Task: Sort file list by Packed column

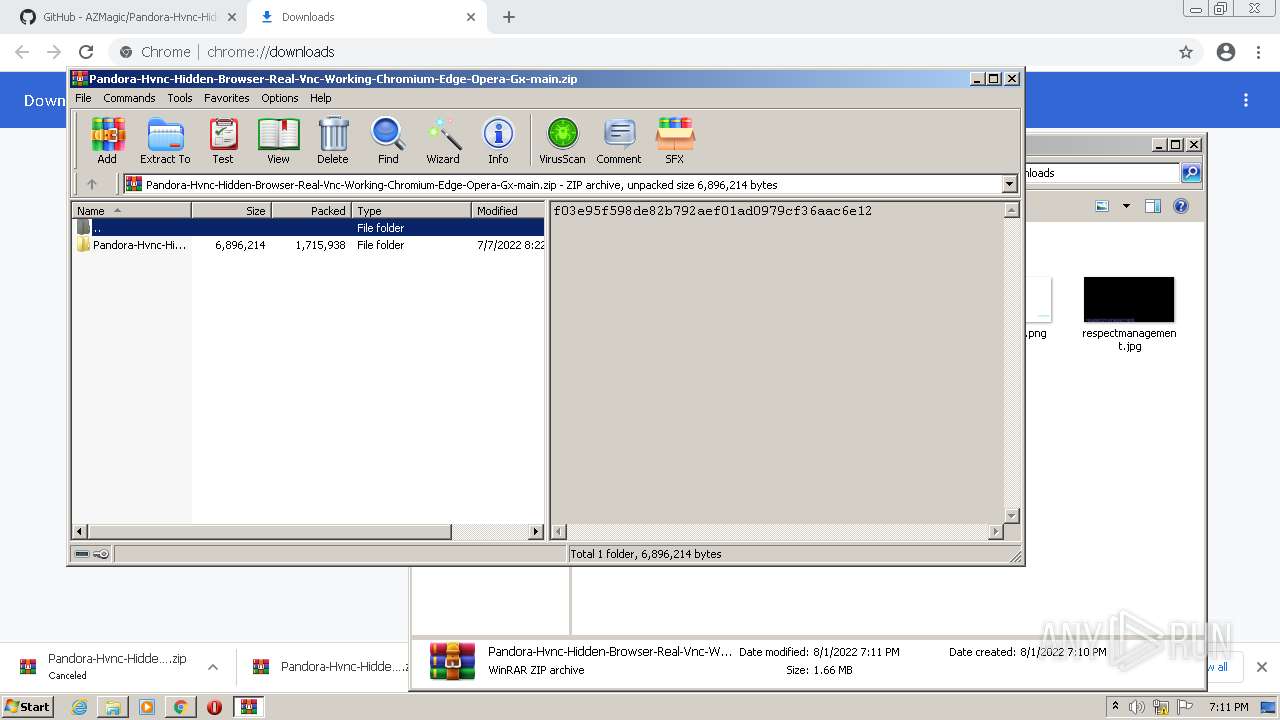Action: coord(311,210)
